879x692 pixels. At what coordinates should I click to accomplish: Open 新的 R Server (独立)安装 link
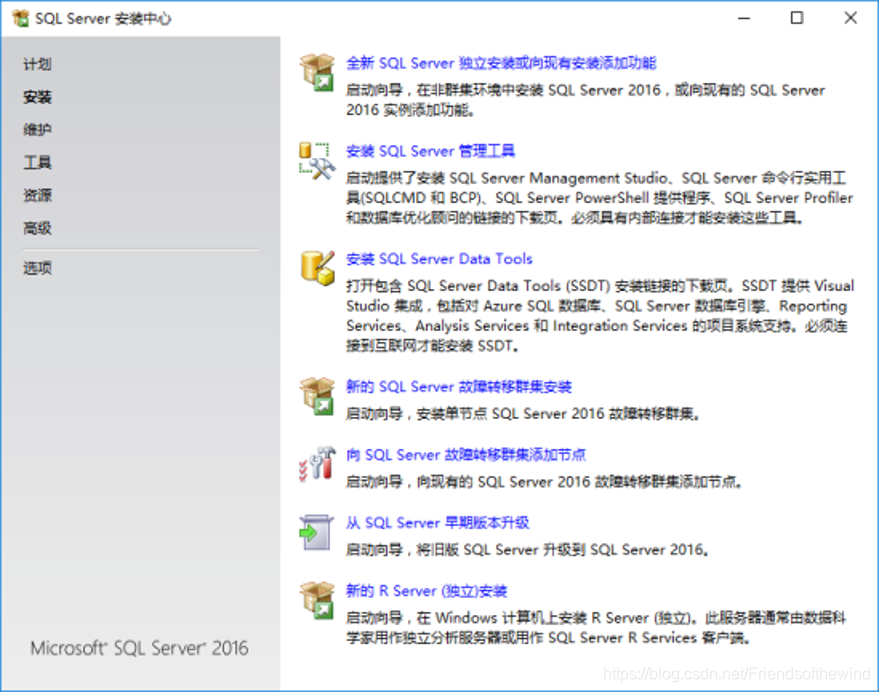(x=426, y=590)
